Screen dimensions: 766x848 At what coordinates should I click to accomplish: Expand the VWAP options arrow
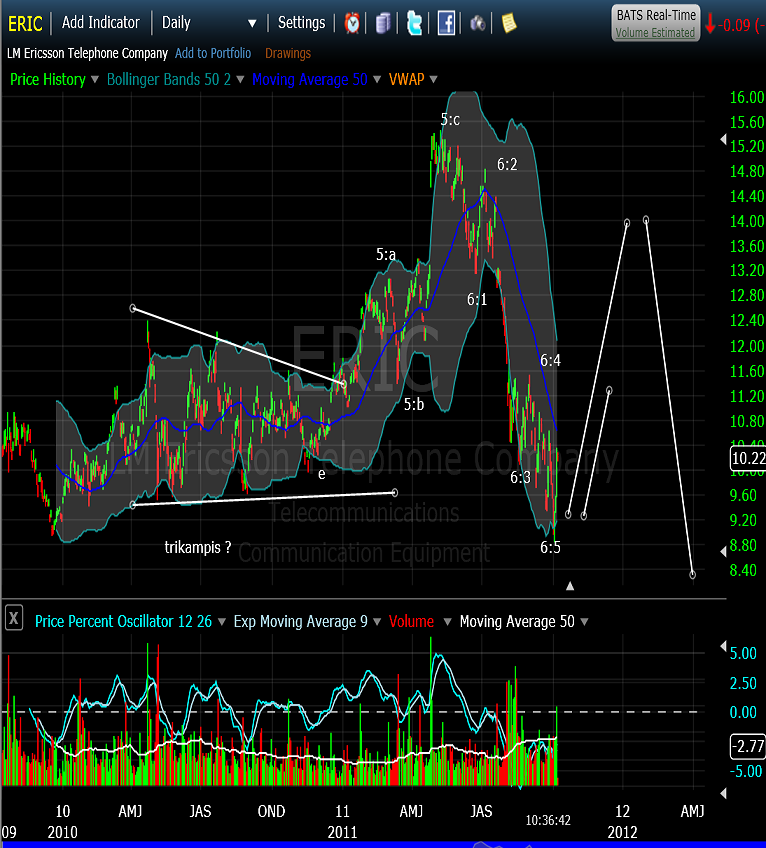click(x=433, y=80)
